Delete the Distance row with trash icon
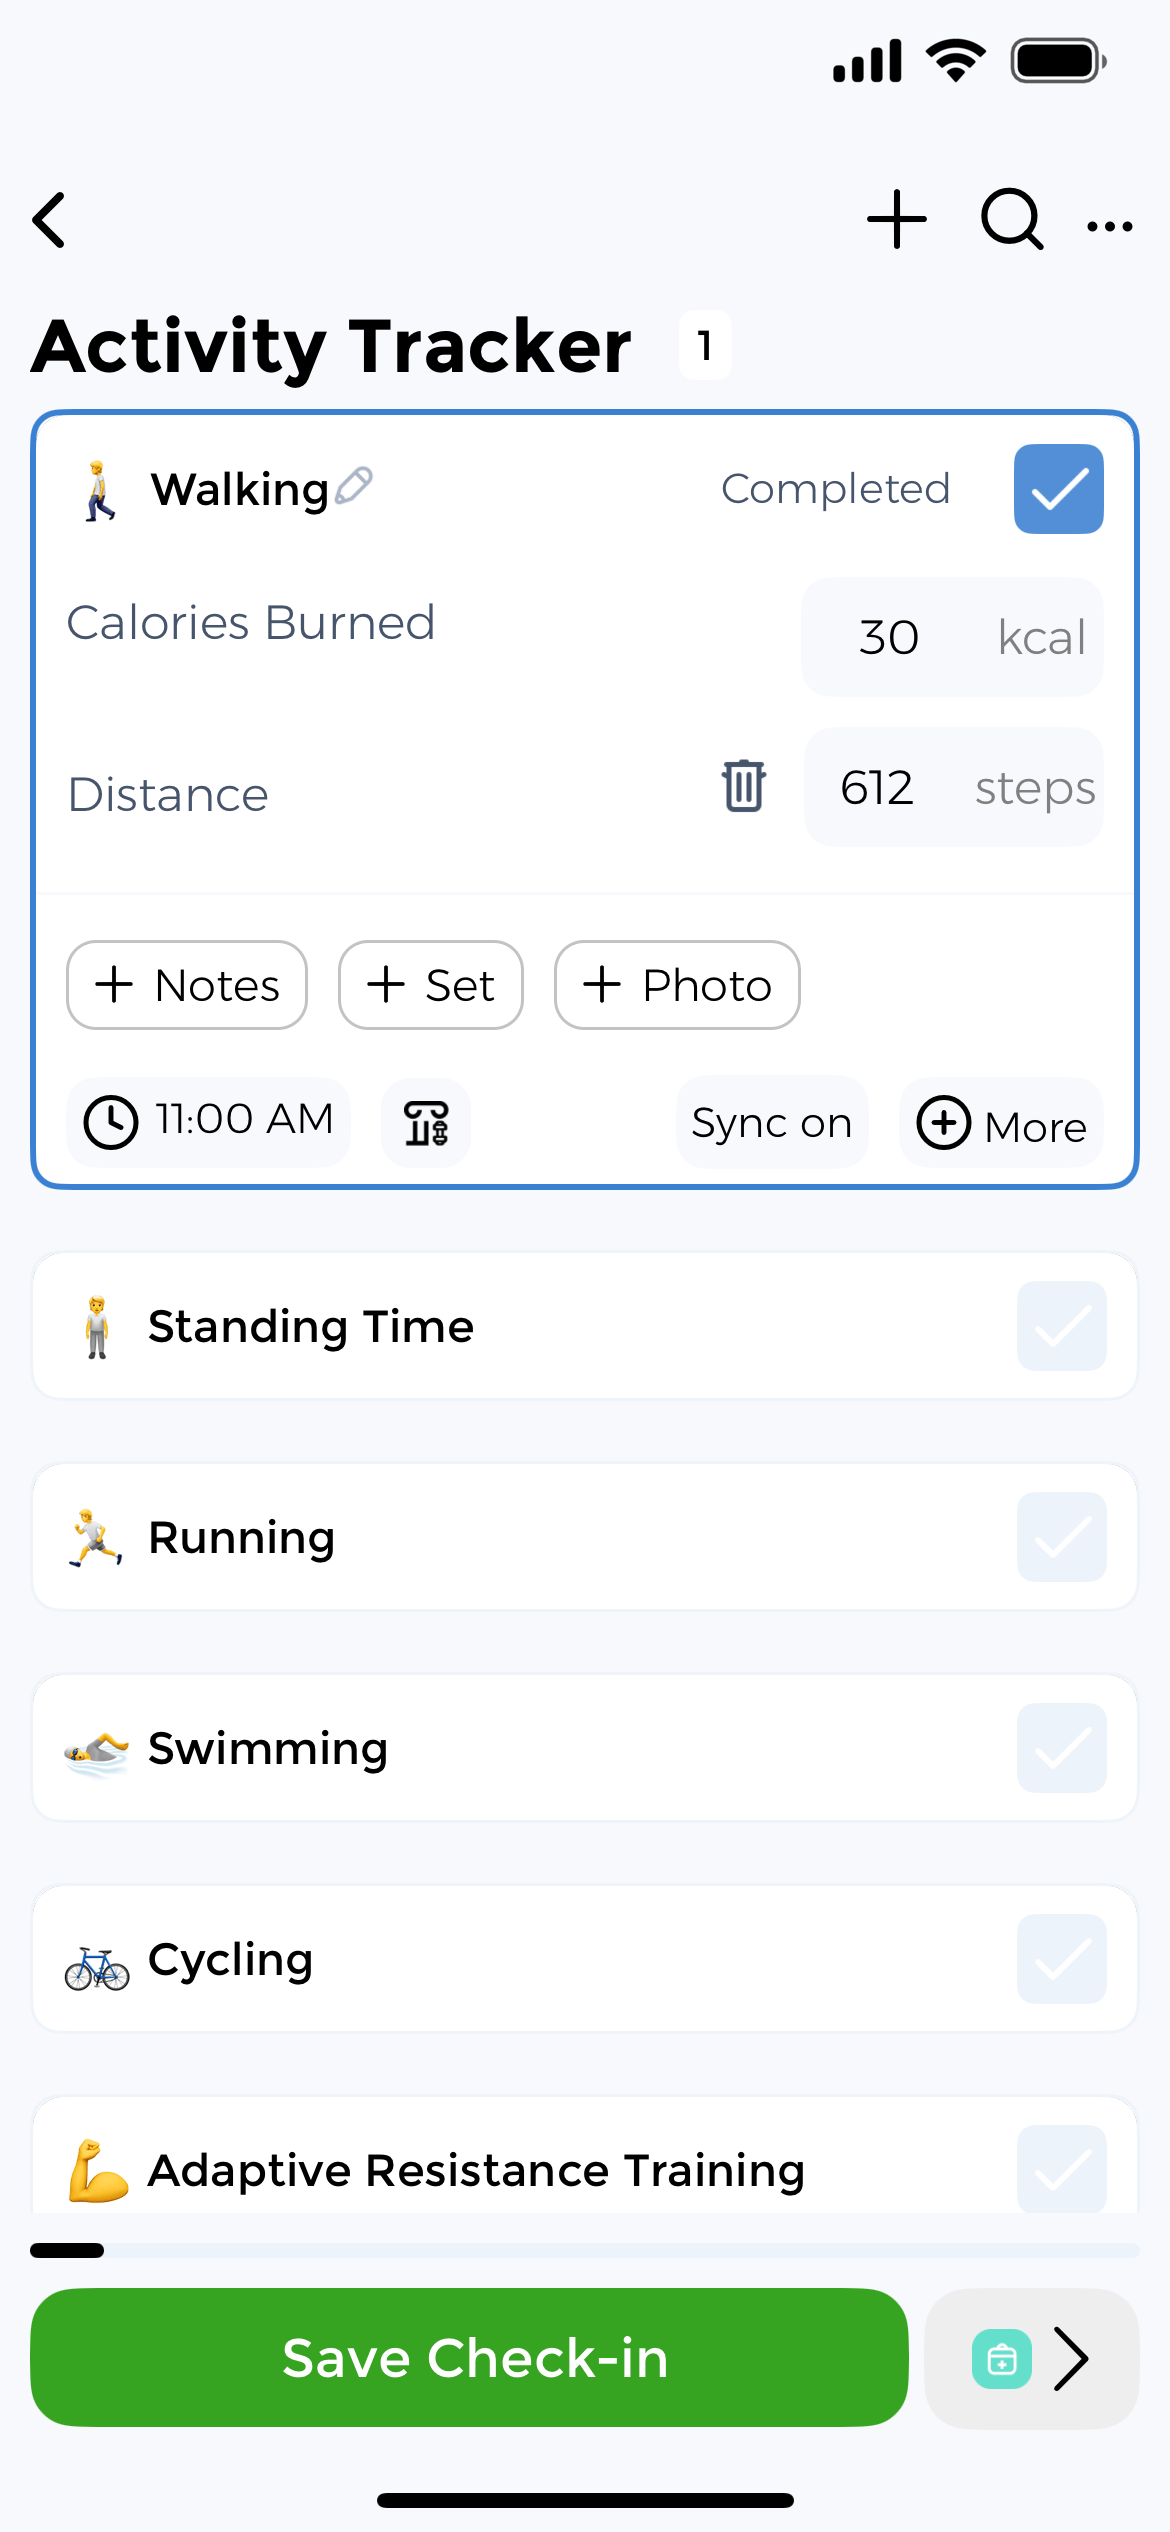The width and height of the screenshot is (1170, 2532). (x=744, y=786)
